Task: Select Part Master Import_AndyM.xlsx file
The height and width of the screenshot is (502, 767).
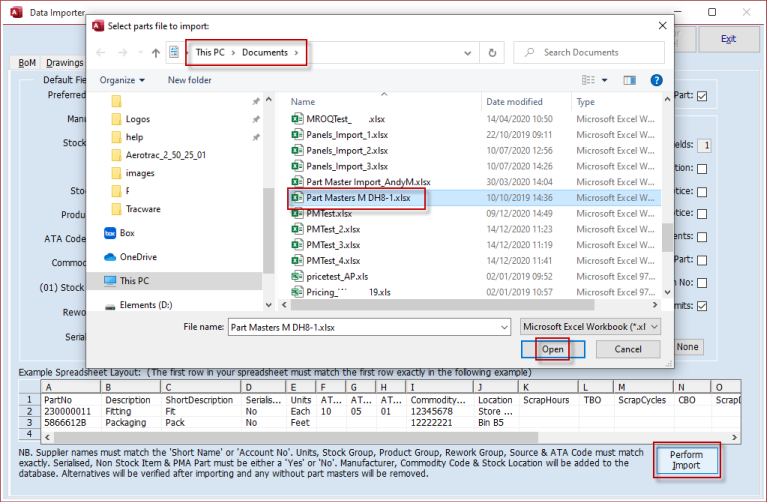Action: pyautogui.click(x=368, y=182)
